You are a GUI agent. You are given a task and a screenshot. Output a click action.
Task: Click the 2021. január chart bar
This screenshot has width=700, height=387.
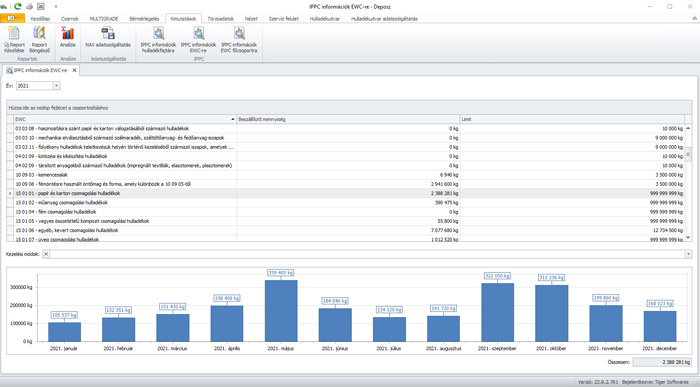(64, 332)
